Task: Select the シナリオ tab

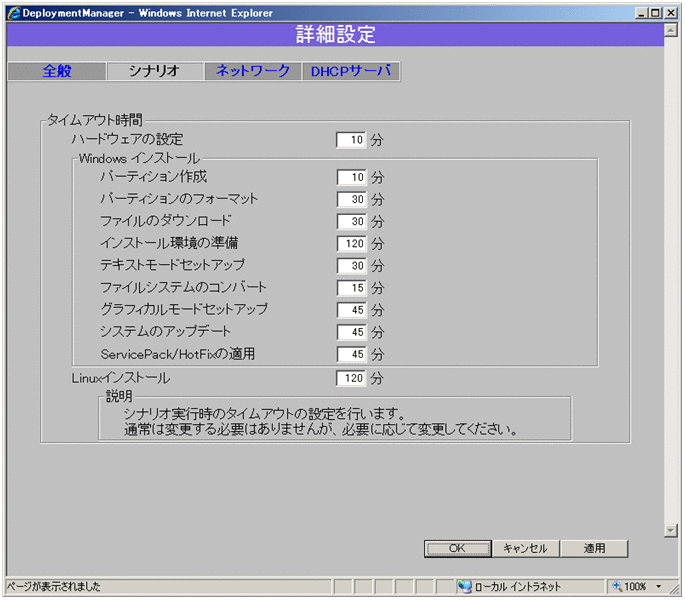Action: point(155,71)
